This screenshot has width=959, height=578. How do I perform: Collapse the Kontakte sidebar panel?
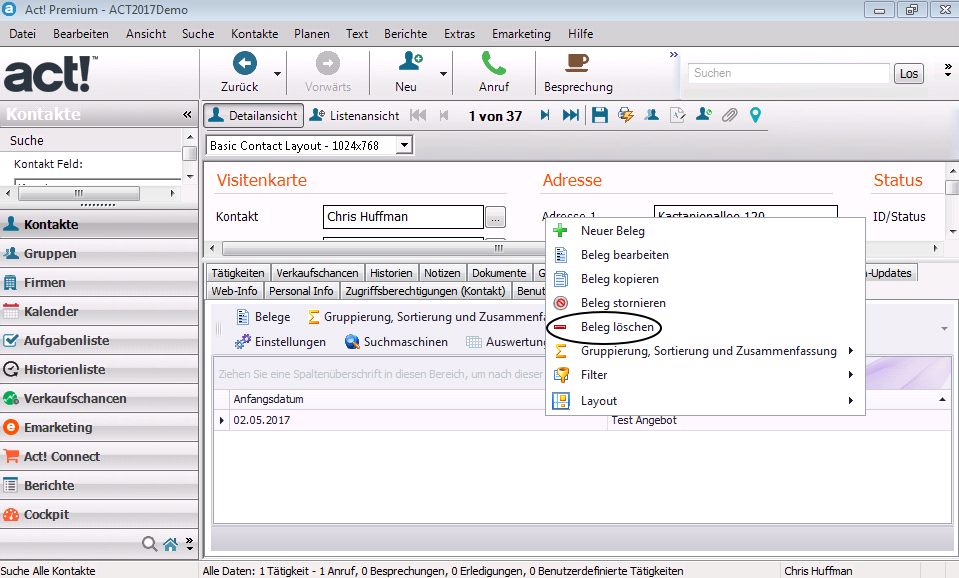click(x=187, y=114)
